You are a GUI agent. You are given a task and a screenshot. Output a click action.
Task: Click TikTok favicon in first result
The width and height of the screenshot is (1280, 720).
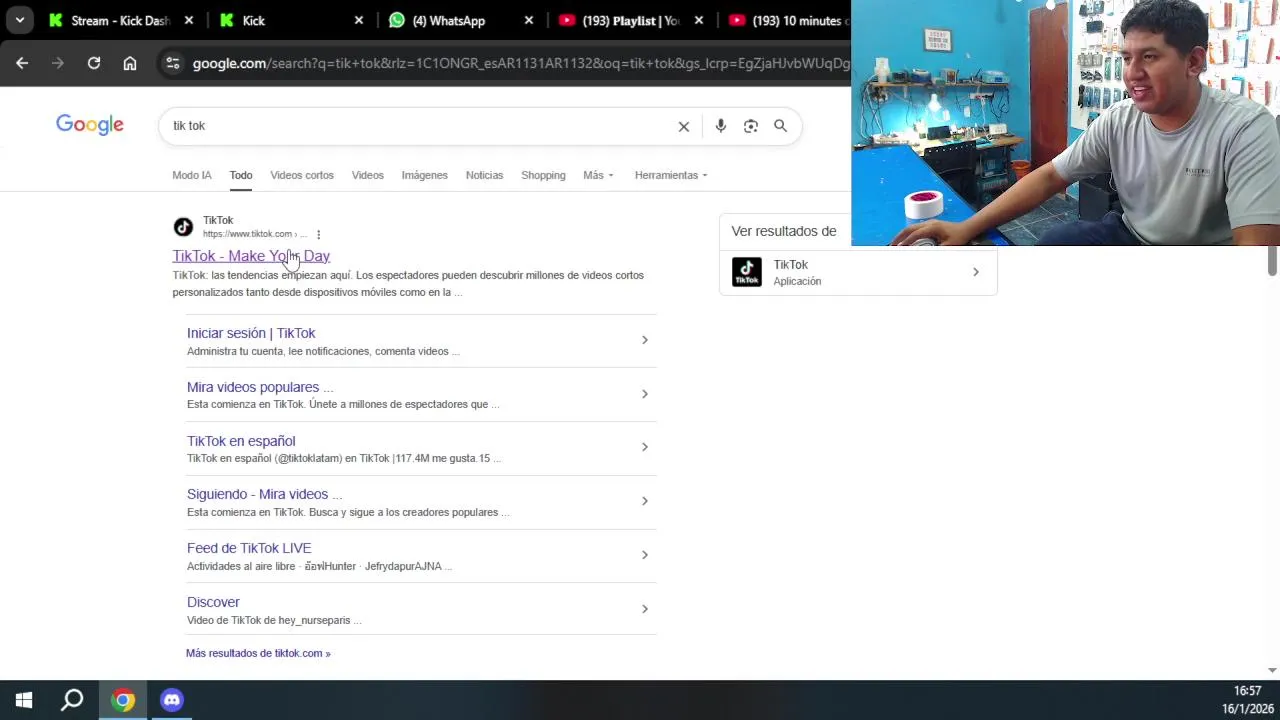click(x=183, y=227)
